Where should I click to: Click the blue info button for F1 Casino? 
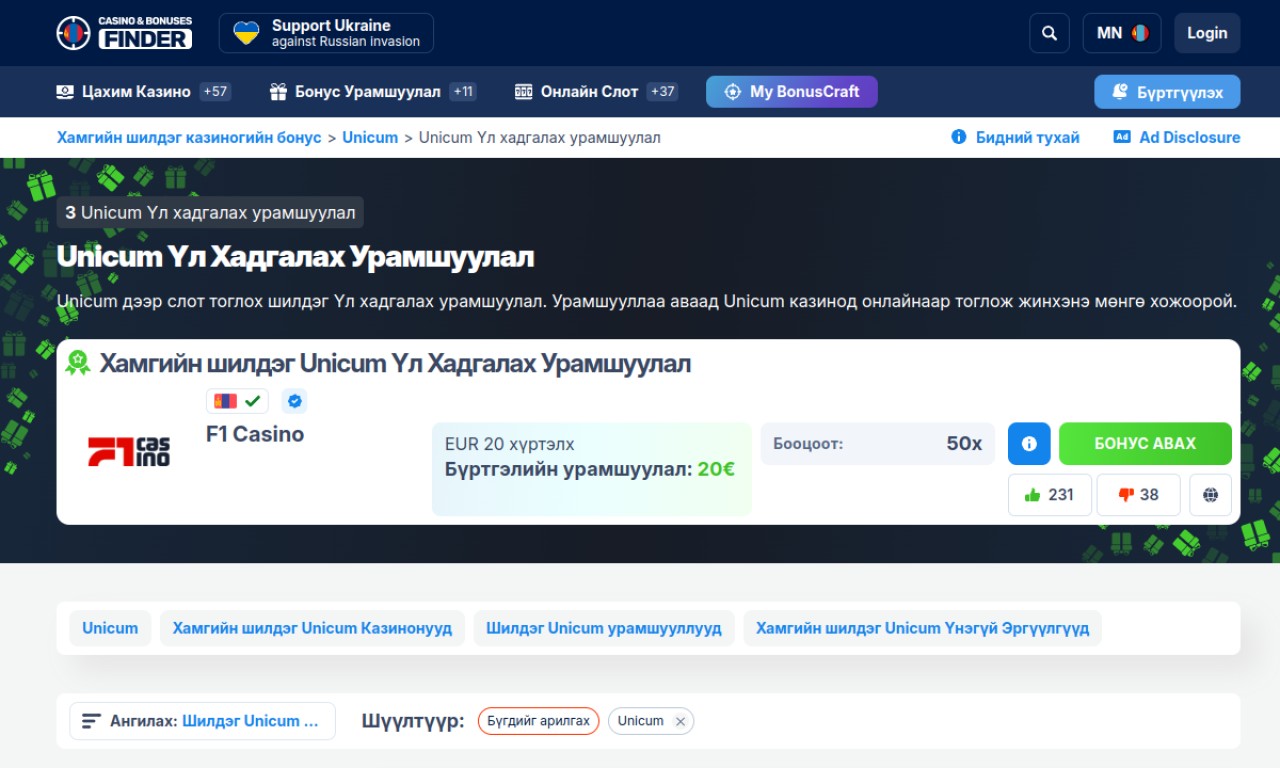[x=1029, y=444]
